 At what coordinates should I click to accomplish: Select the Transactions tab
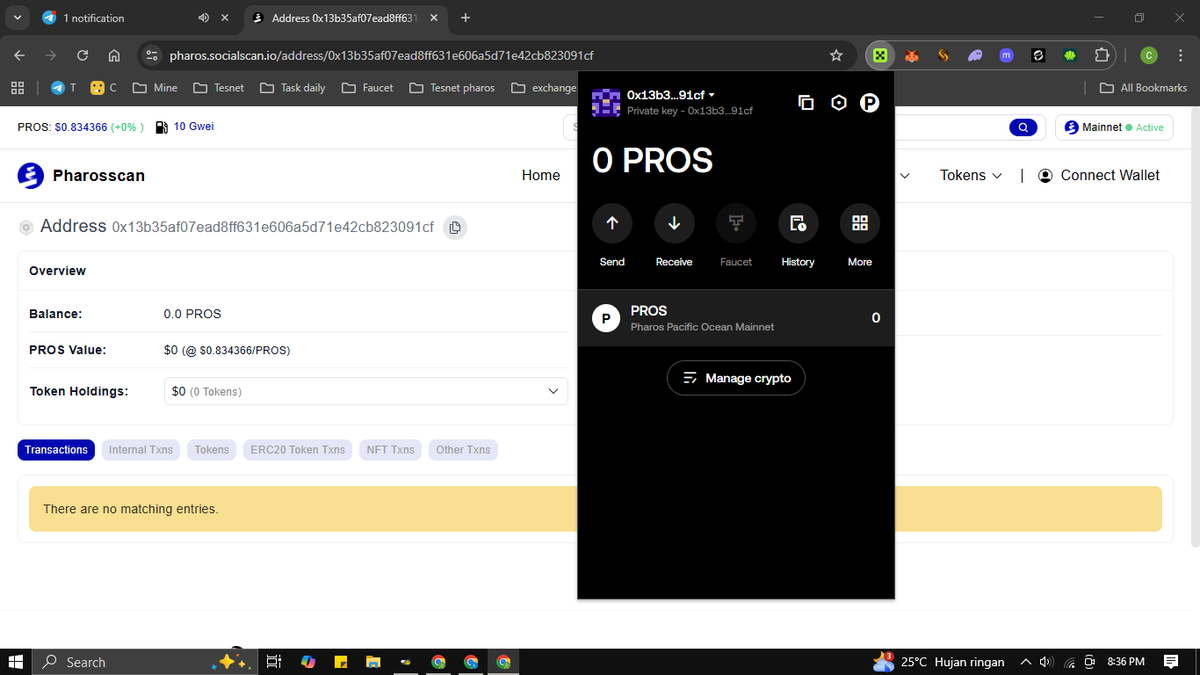(56, 450)
